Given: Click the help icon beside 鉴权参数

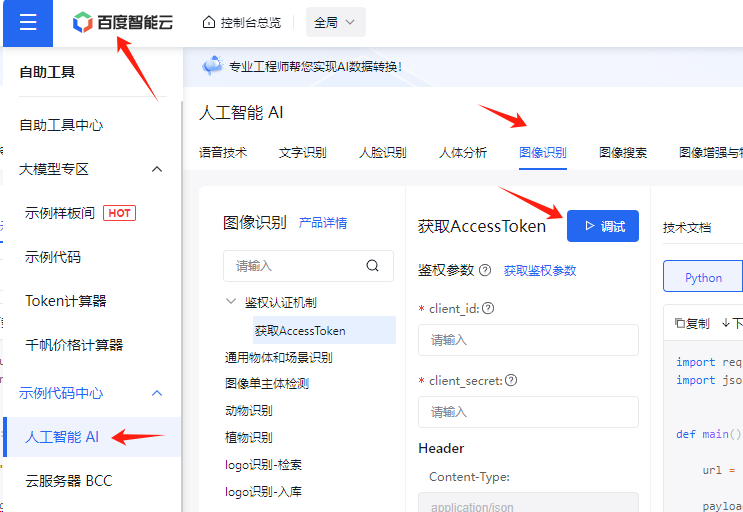Looking at the screenshot, I should click(485, 270).
